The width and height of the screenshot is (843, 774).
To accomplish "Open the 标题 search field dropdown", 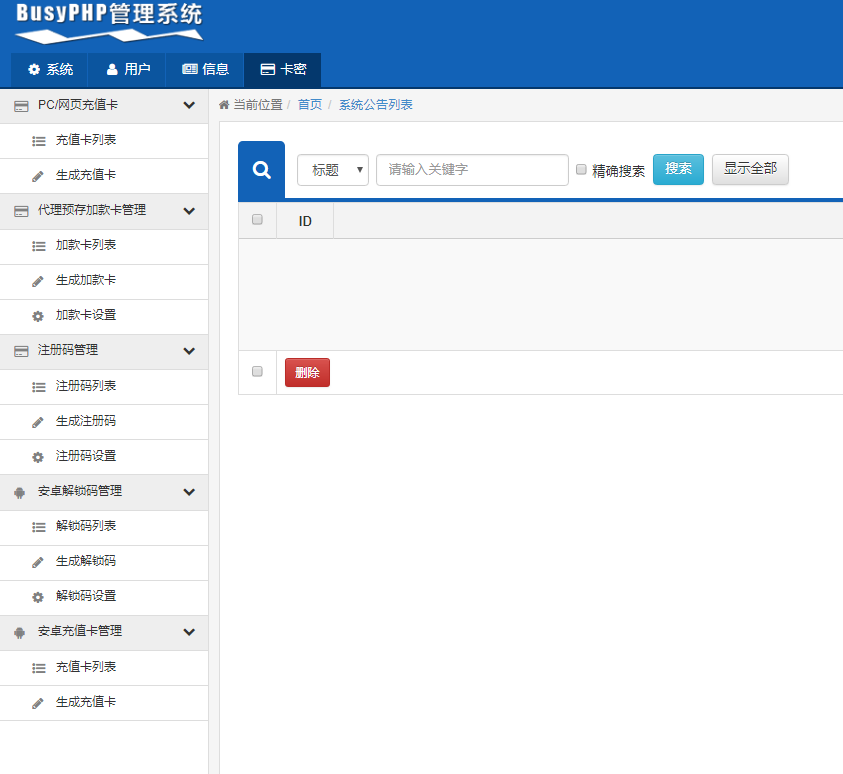I will pyautogui.click(x=333, y=169).
